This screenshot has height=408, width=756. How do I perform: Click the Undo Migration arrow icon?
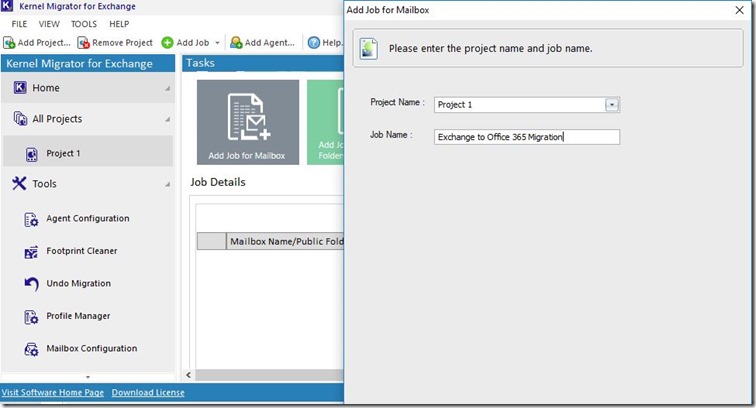coord(31,284)
